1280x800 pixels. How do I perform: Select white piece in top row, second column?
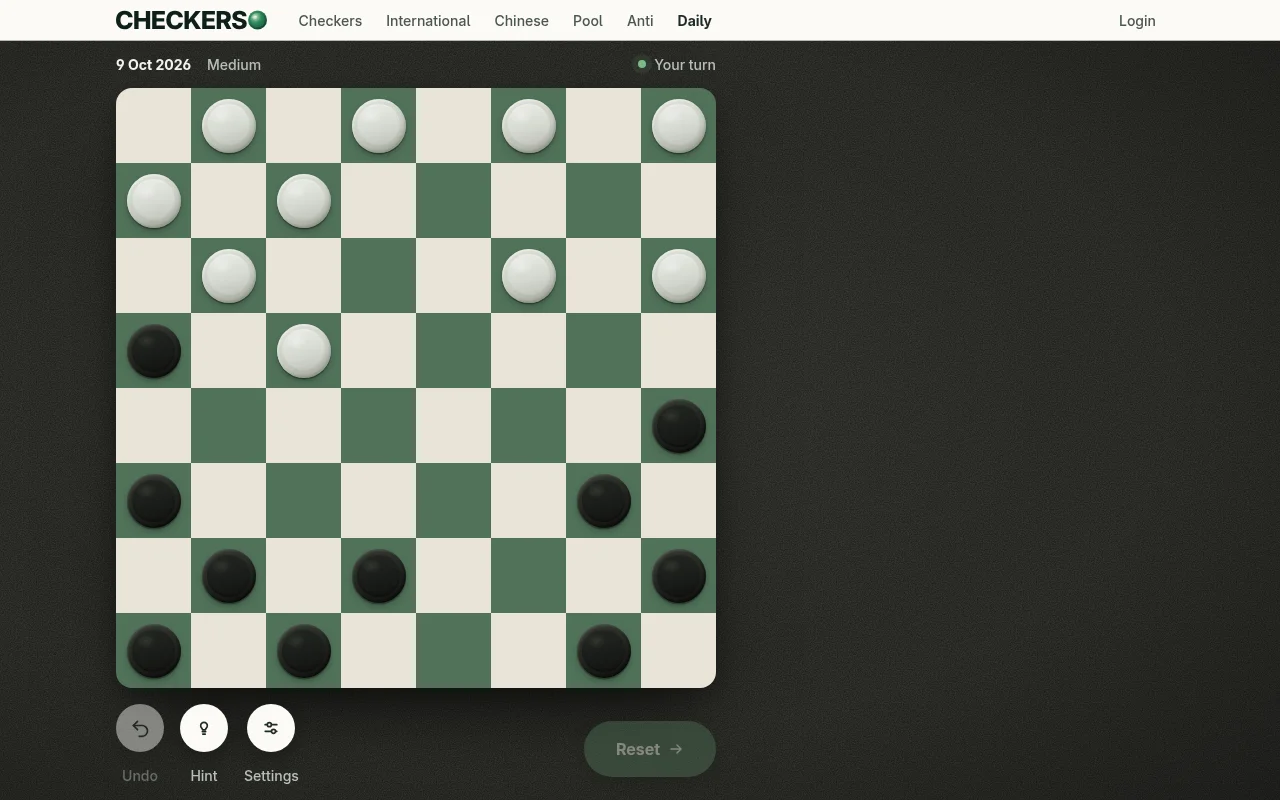click(229, 126)
